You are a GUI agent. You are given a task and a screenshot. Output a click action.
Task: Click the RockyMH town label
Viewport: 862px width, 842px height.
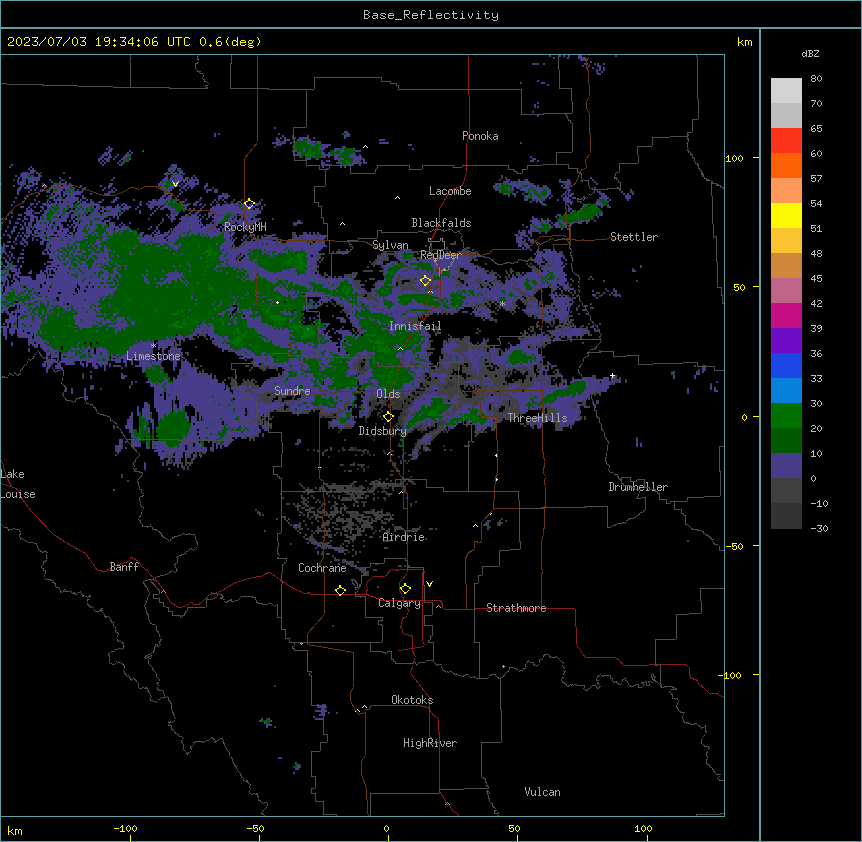(245, 227)
